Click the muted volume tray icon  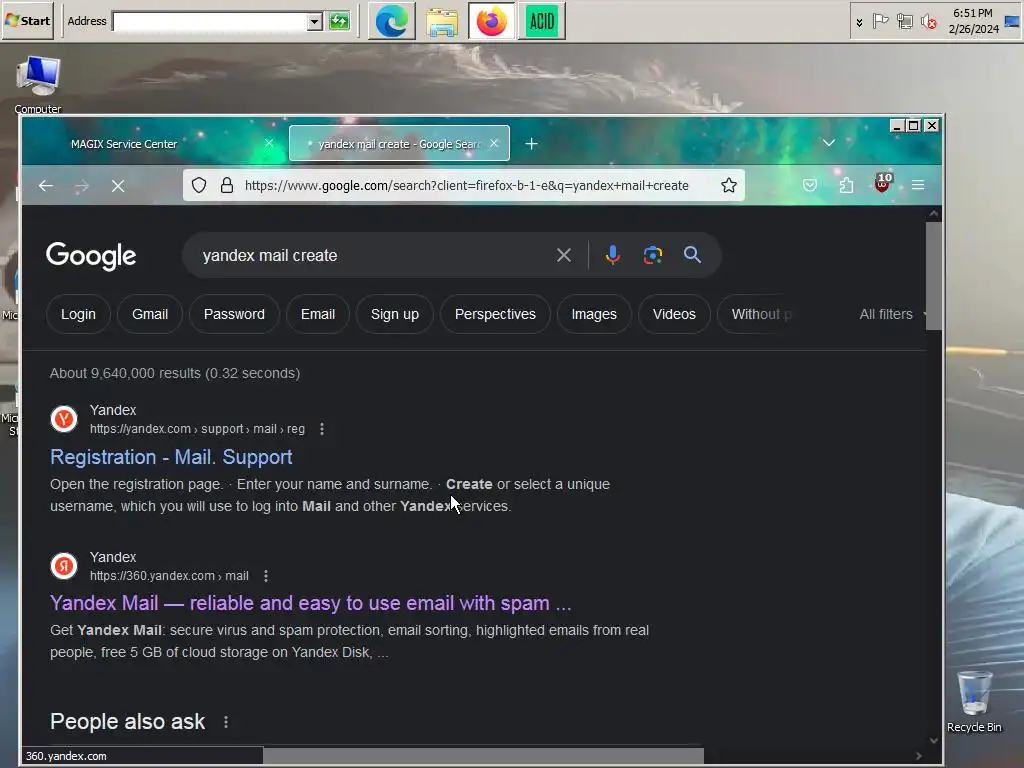[x=928, y=22]
